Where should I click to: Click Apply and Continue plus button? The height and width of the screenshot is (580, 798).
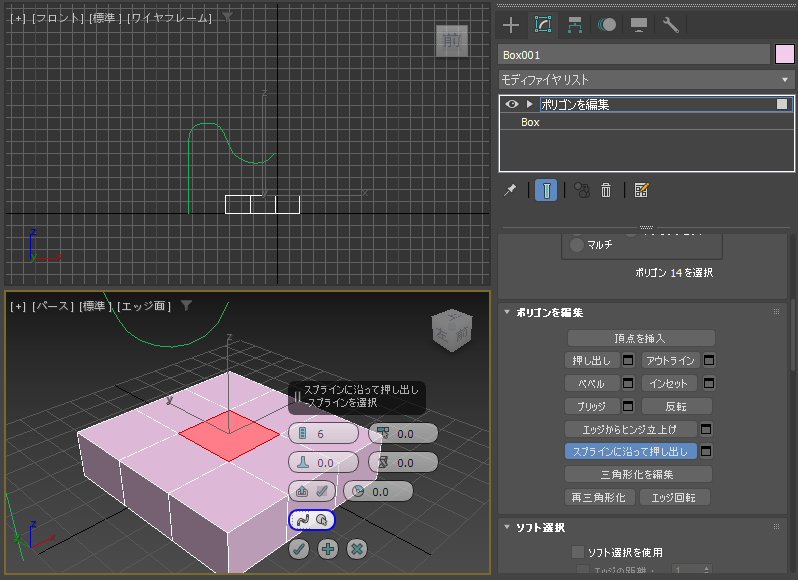coord(328,549)
